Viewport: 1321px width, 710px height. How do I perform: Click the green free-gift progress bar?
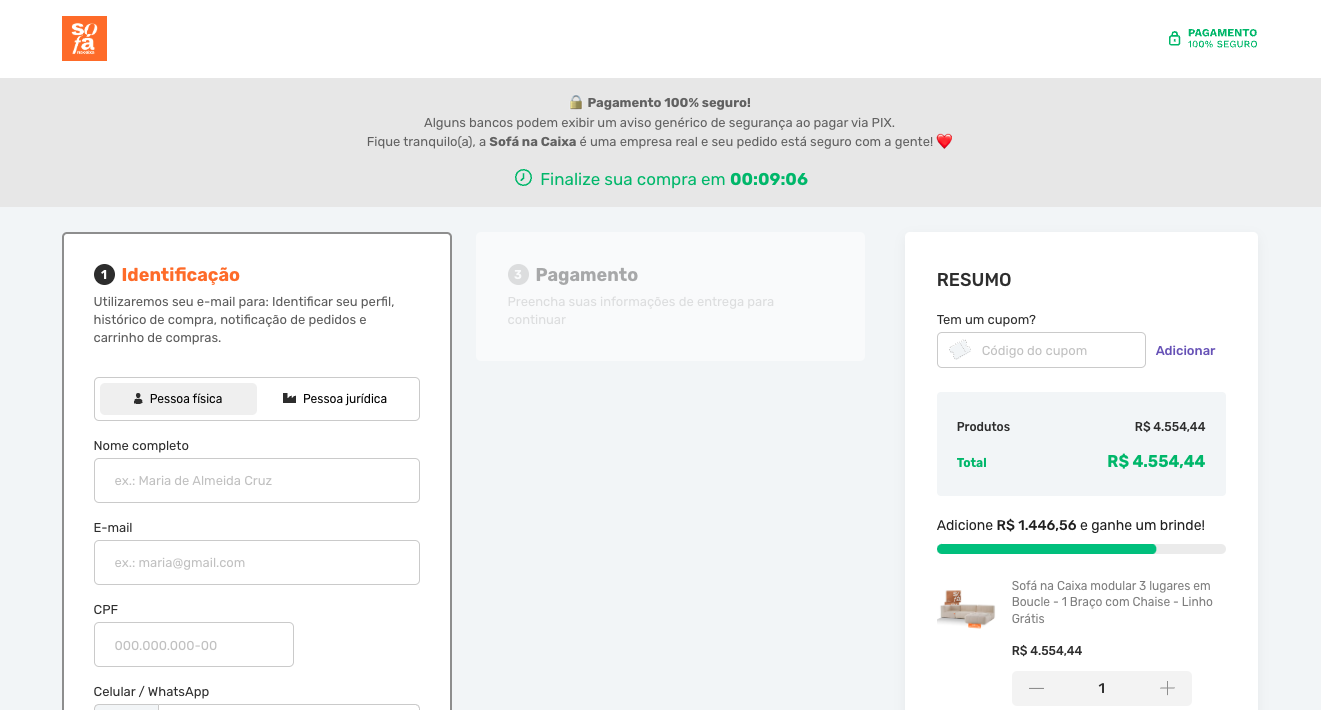(x=1046, y=549)
